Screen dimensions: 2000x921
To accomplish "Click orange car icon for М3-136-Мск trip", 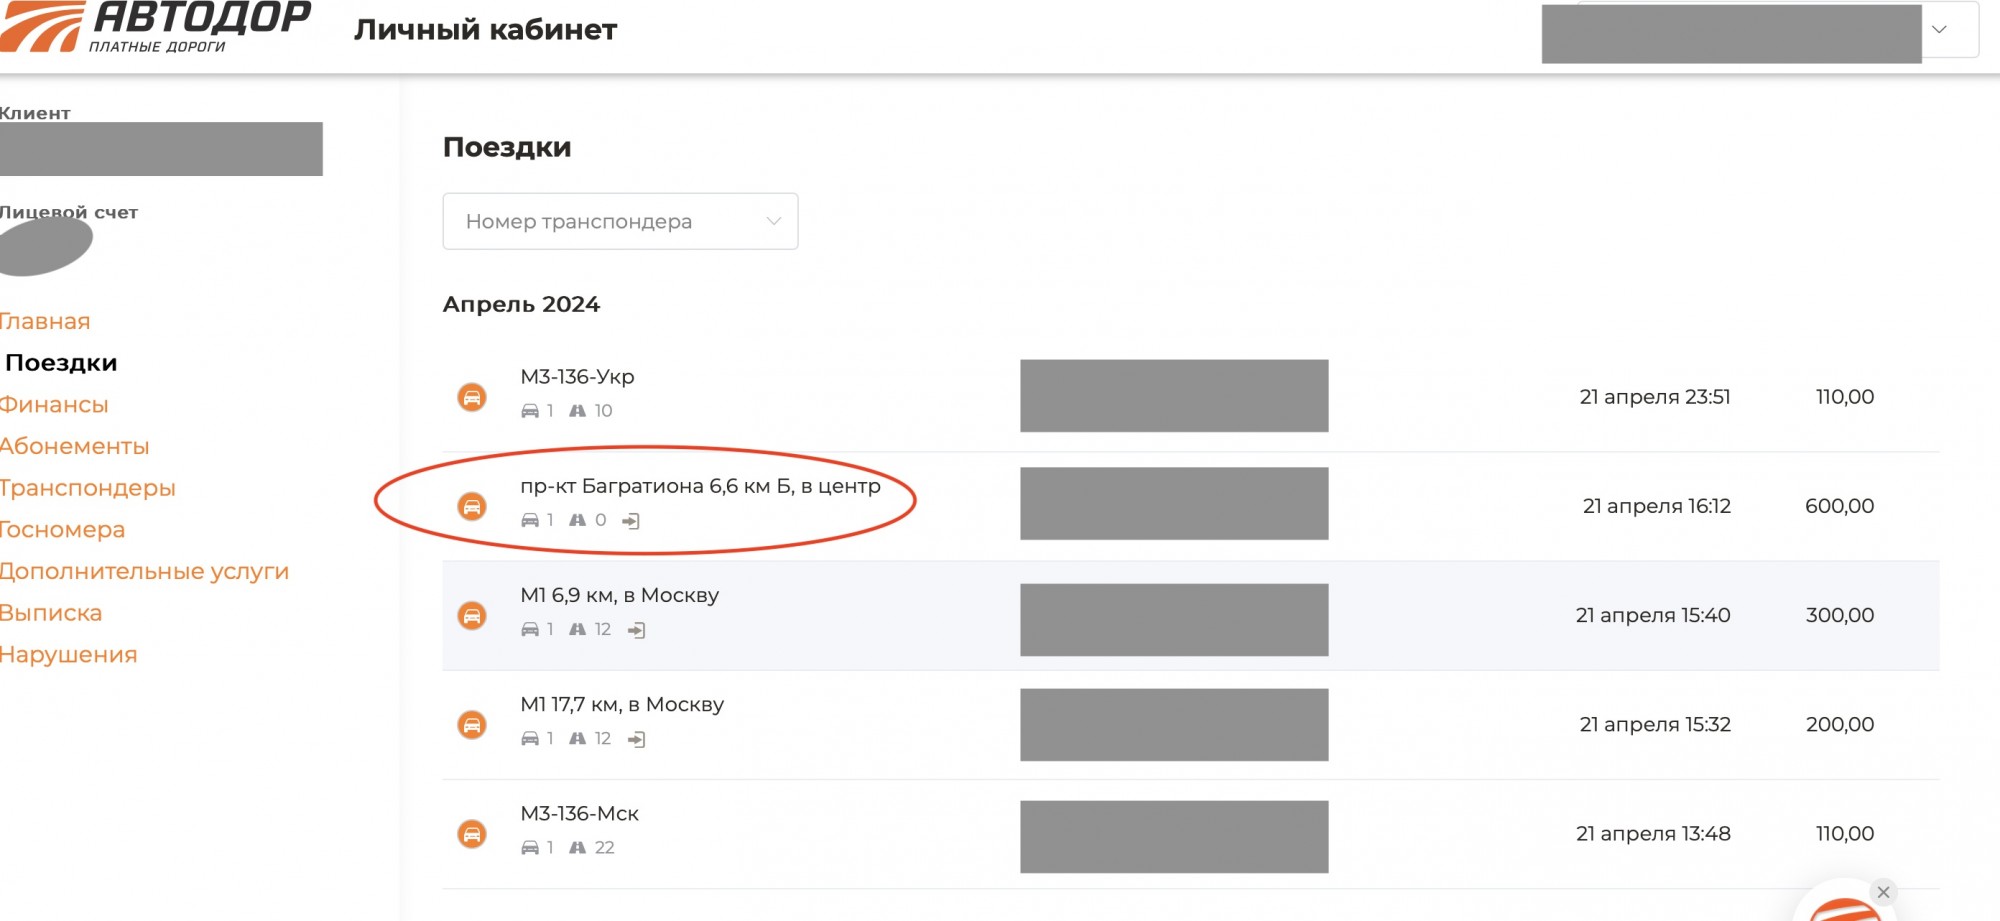I will coord(472,833).
